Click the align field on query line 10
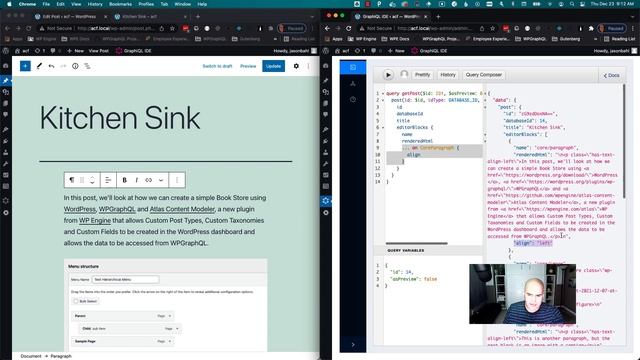Image resolution: width=640 pixels, height=360 pixels. coord(413,155)
